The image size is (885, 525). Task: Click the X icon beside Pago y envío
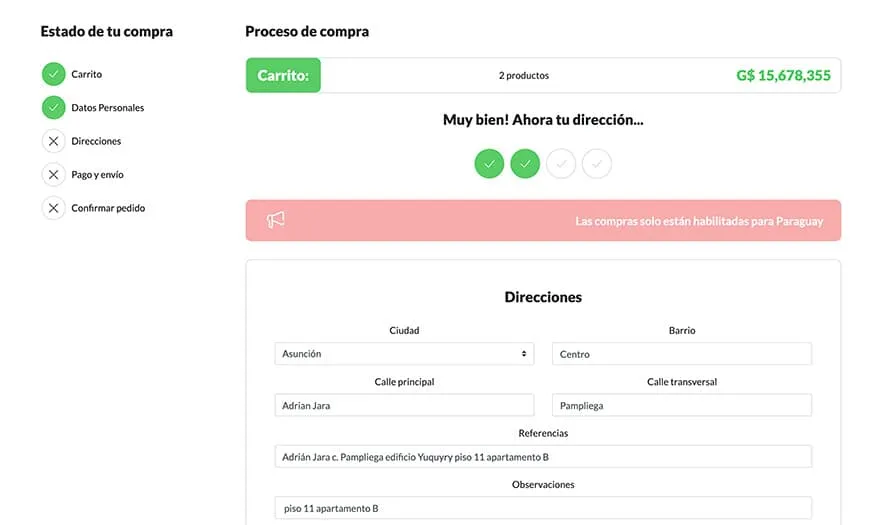53,175
